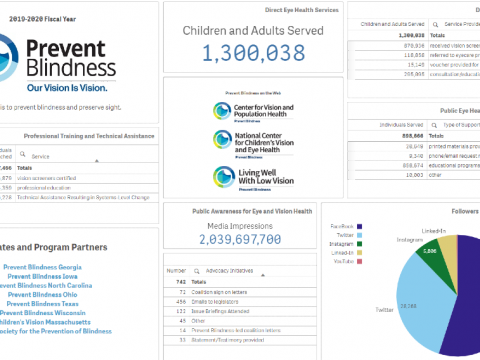Image resolution: width=480 pixels, height=360 pixels.
Task: Click search icon for Advocacy Initiatives column
Action: (x=197, y=271)
